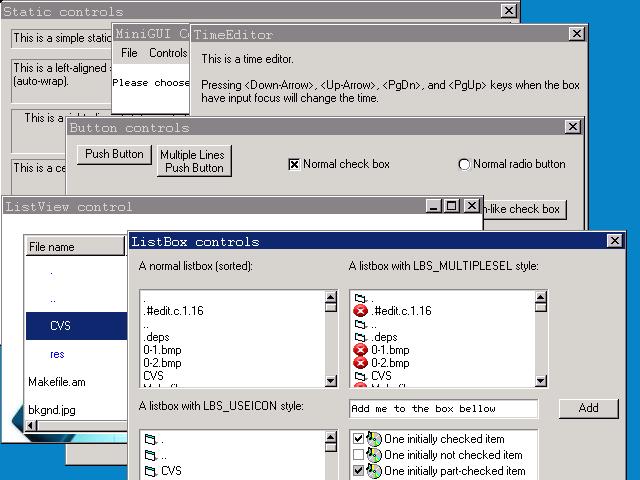Viewport: 640px width, 480px height.
Task: Click the red X icon beside 0-2.bmp
Action: pyautogui.click(x=360, y=363)
